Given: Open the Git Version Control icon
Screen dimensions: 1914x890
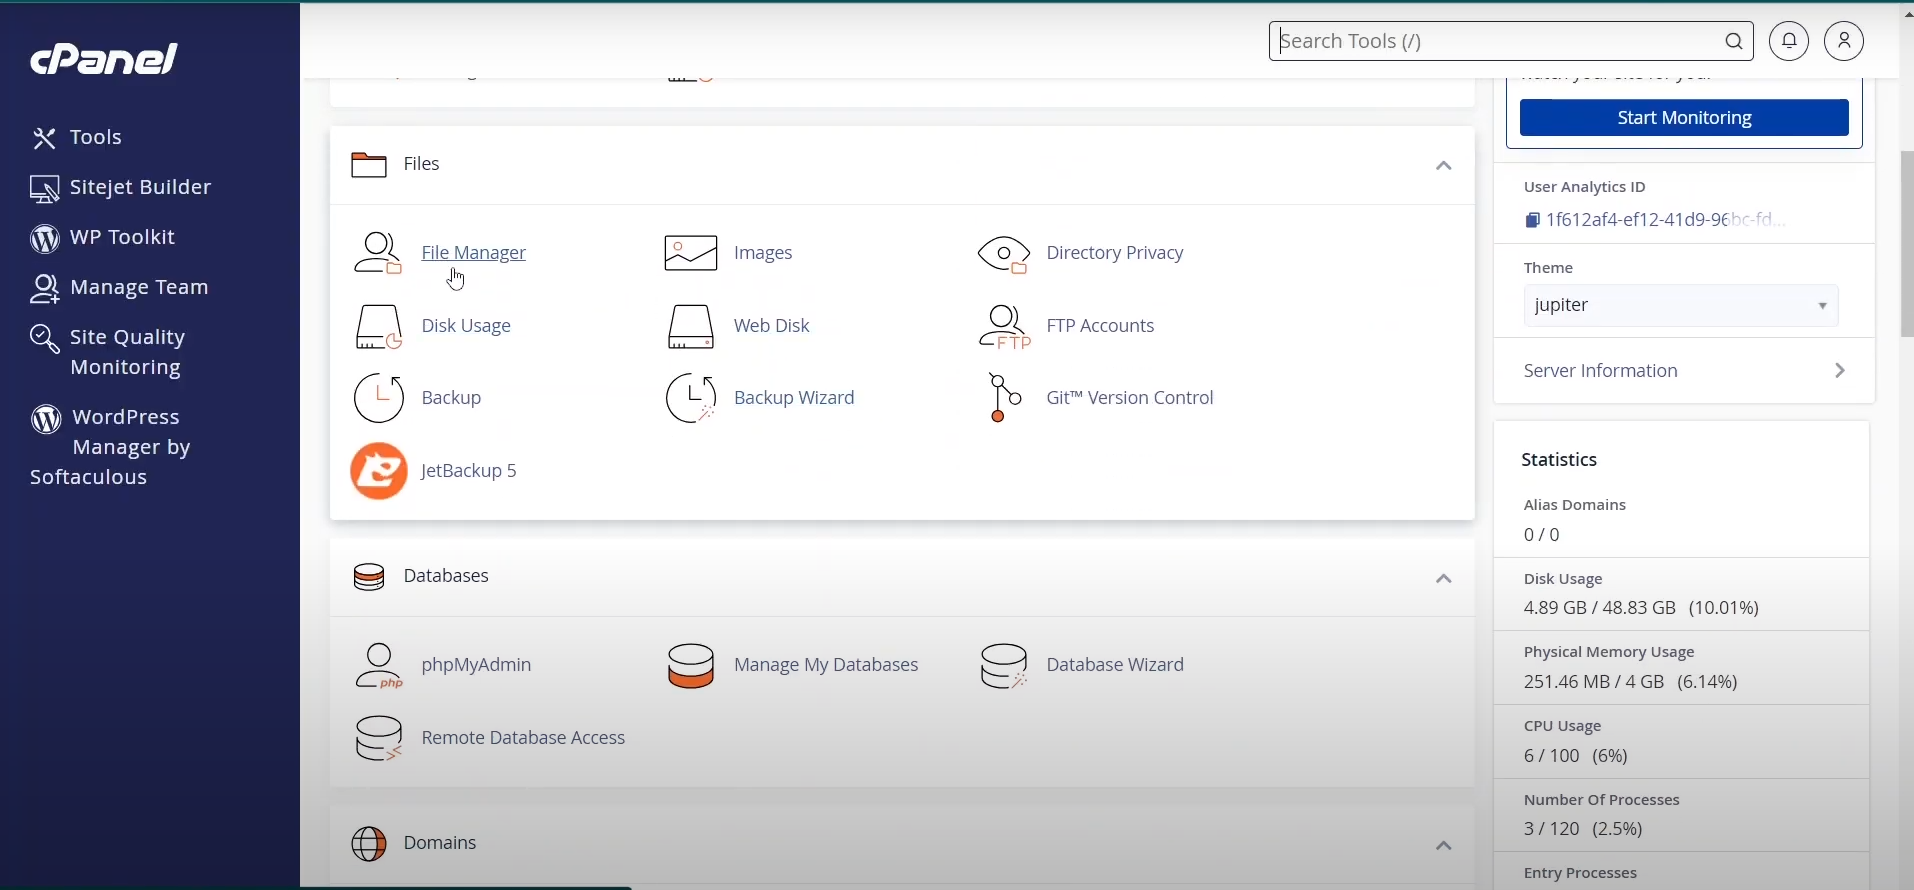Looking at the screenshot, I should pos(1004,398).
